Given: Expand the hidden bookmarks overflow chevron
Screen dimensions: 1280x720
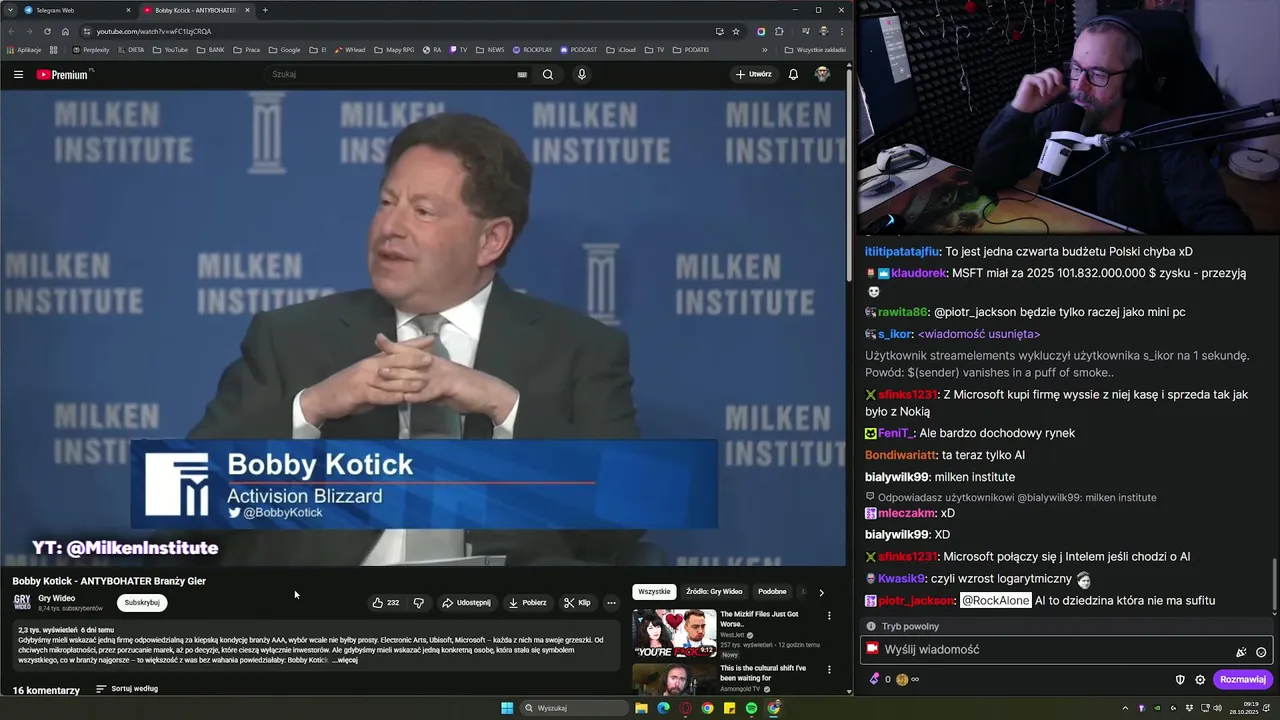Looking at the screenshot, I should click(765, 50).
